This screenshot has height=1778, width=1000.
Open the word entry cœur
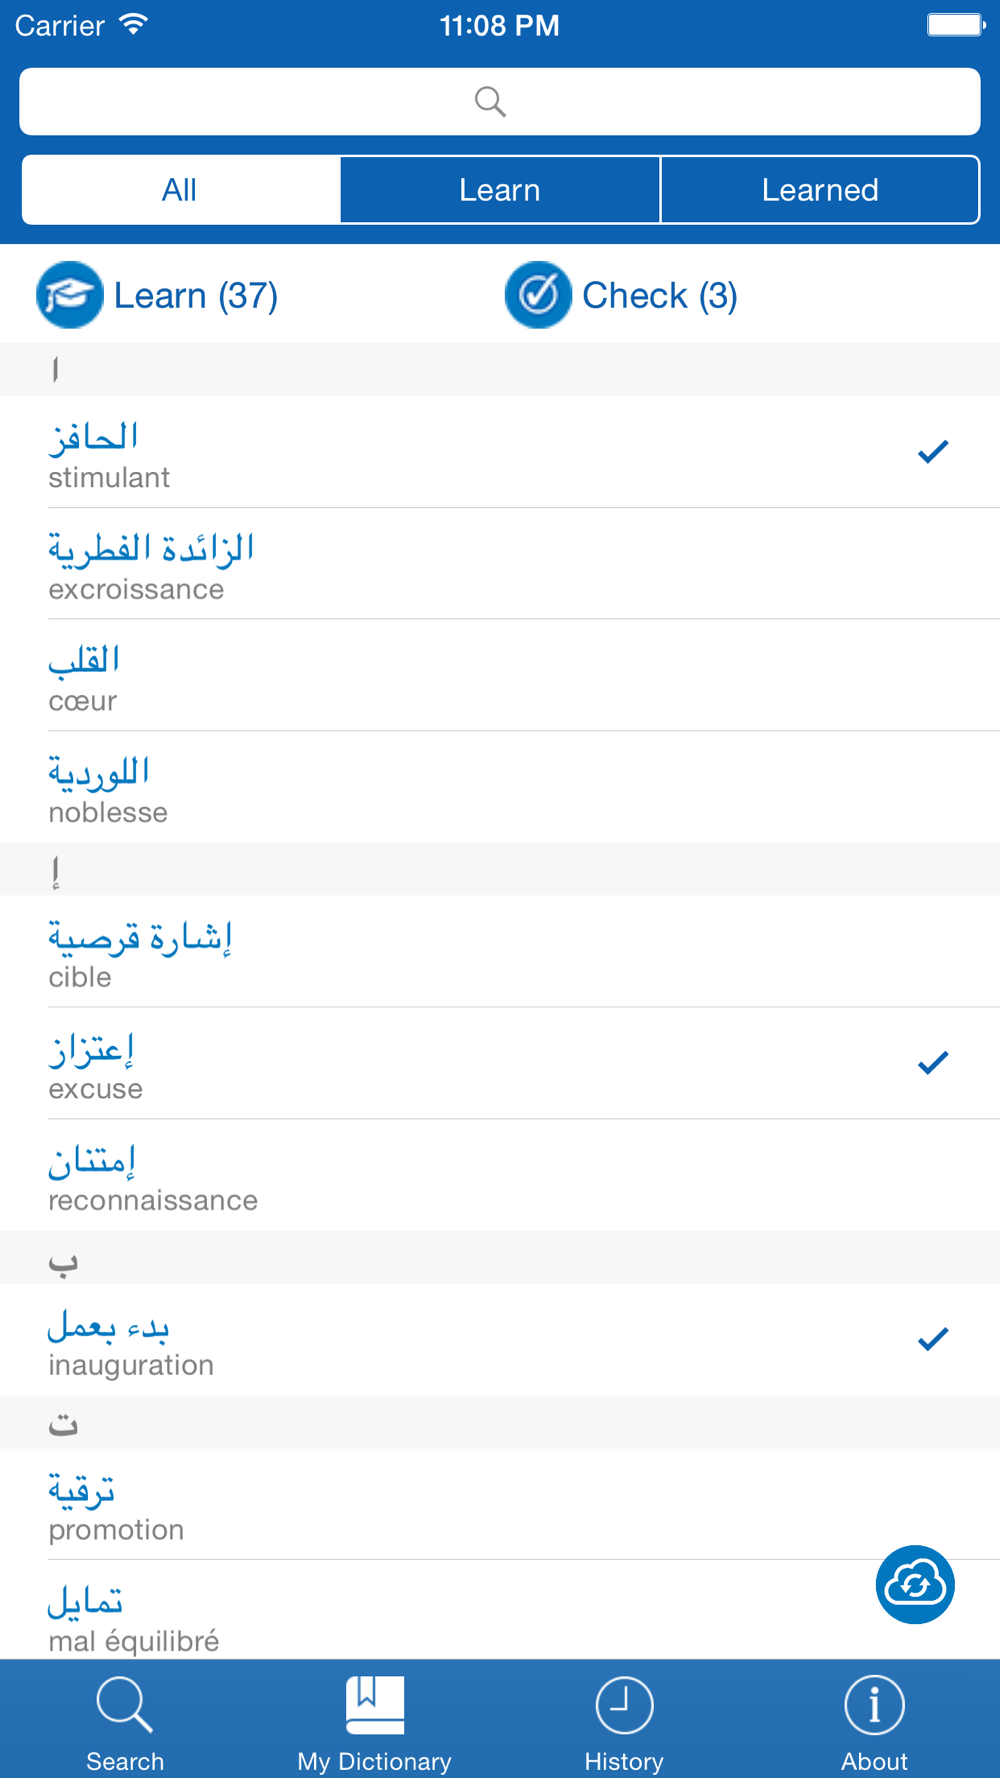[500, 675]
